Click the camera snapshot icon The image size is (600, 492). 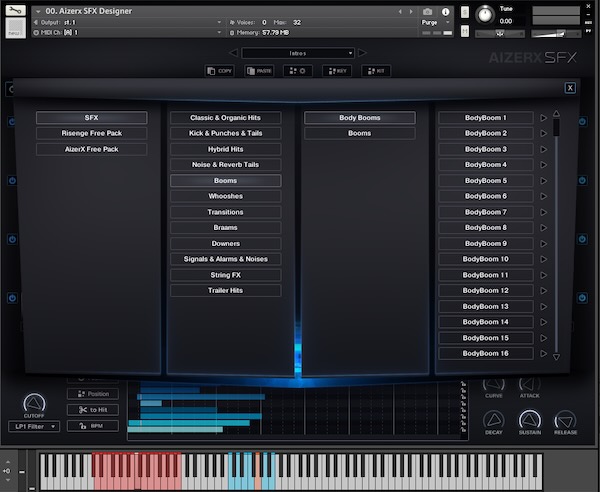point(427,12)
